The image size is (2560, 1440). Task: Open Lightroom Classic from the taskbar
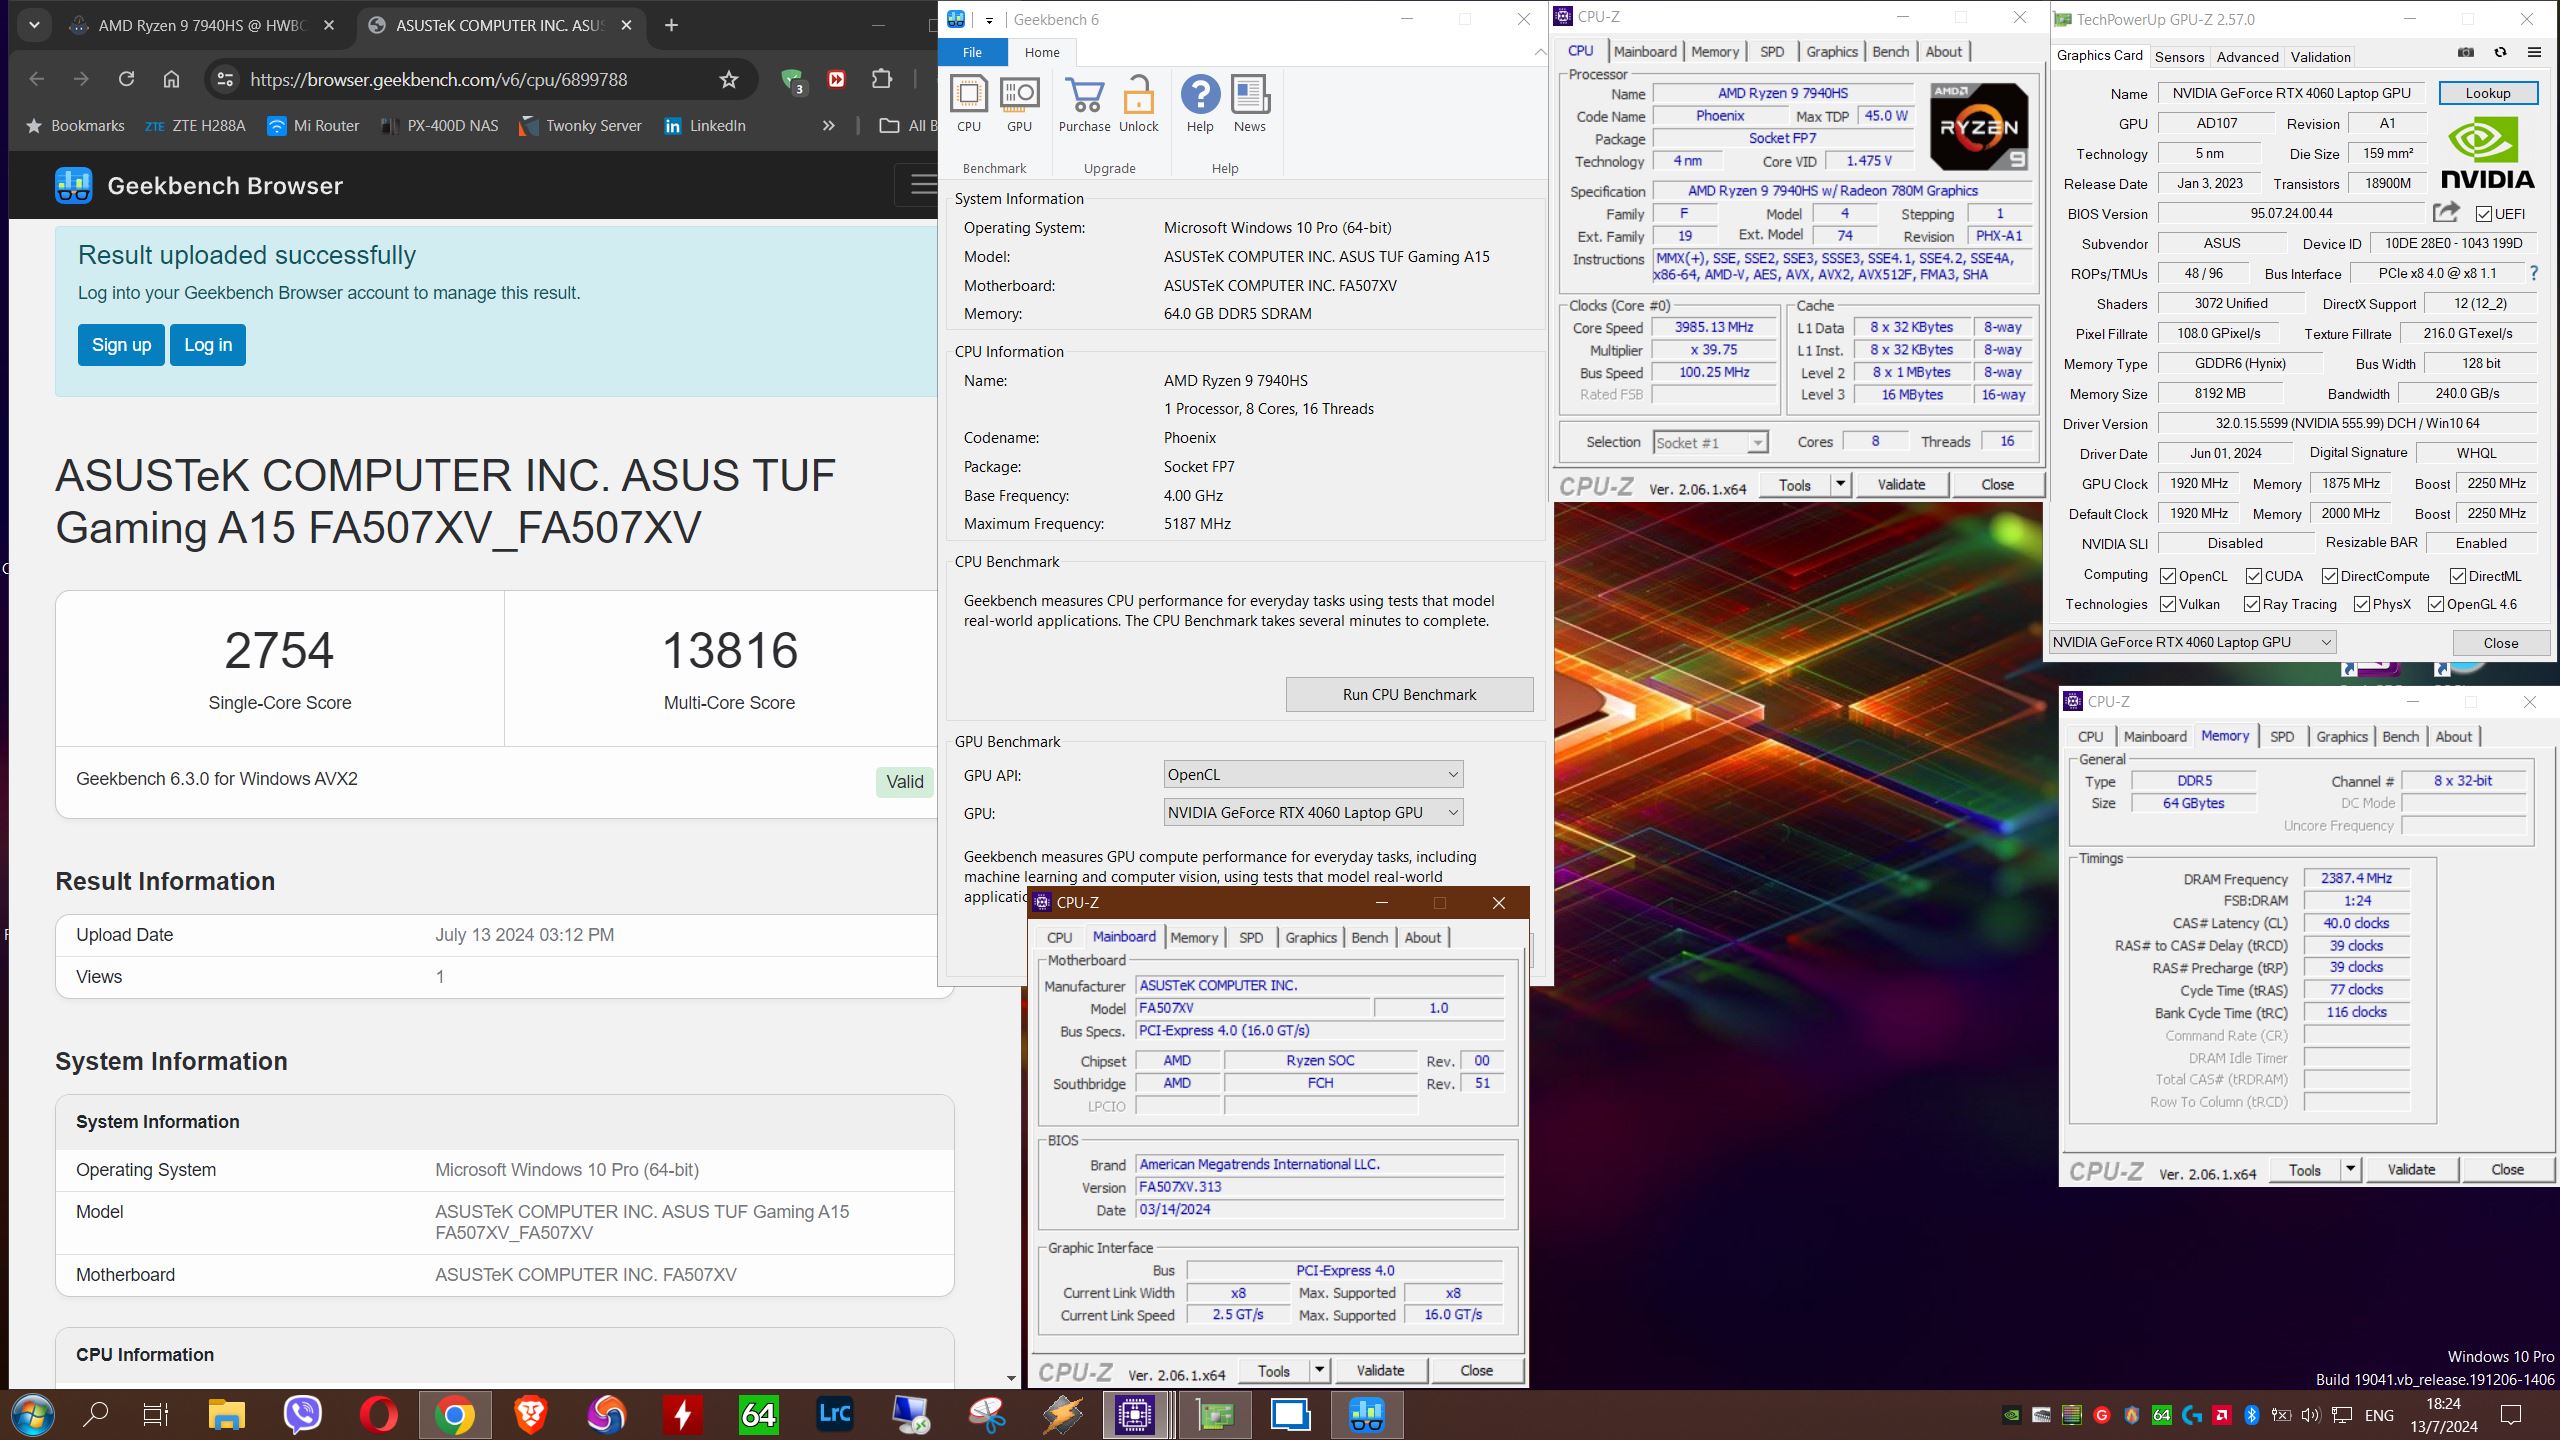click(x=834, y=1414)
